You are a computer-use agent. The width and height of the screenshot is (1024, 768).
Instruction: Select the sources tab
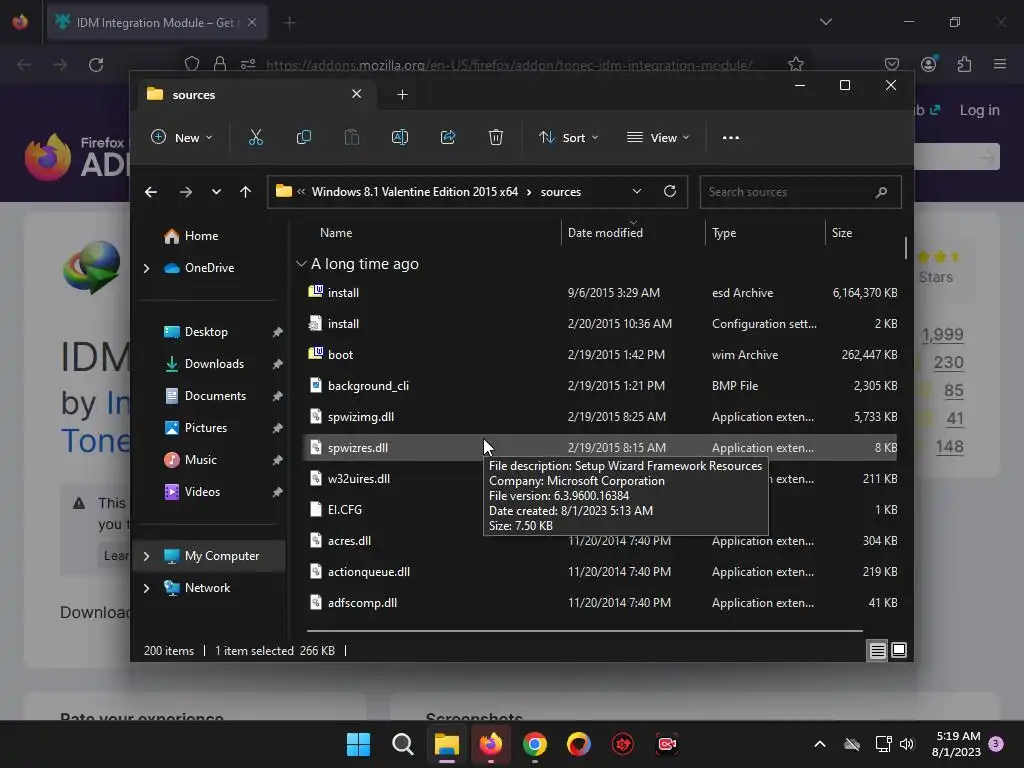(255, 95)
